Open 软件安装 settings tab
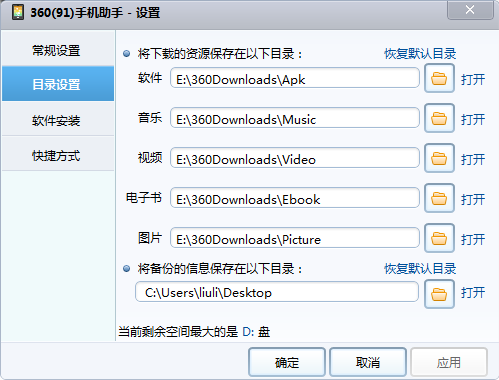The height and width of the screenshot is (380, 499). pyautogui.click(x=58, y=119)
